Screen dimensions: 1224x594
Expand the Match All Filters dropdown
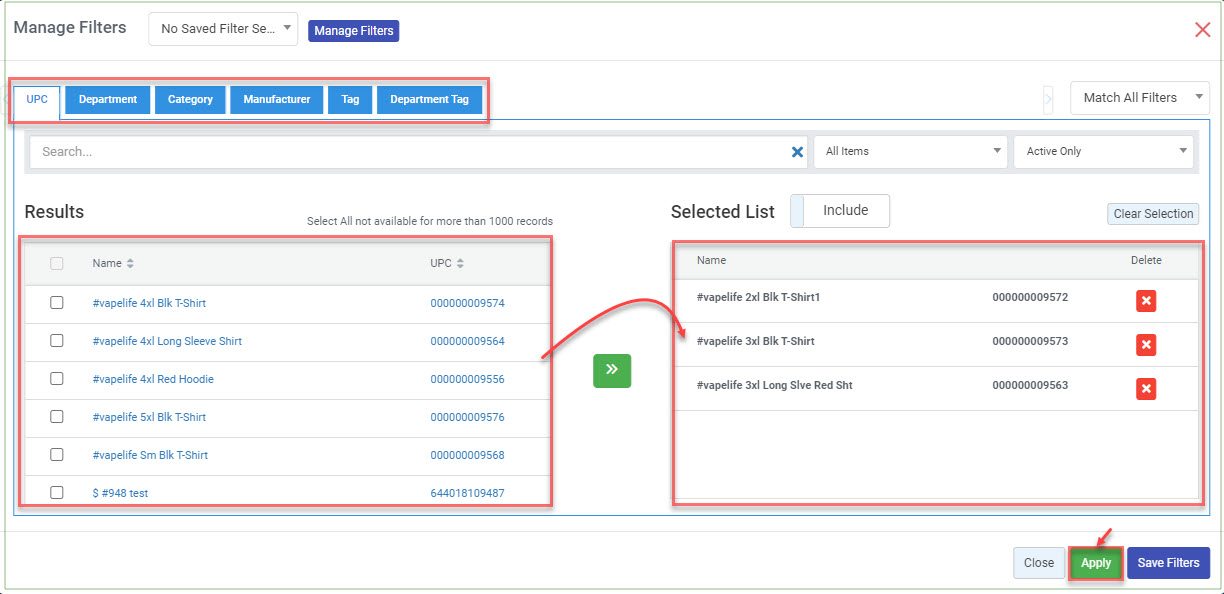point(1139,98)
